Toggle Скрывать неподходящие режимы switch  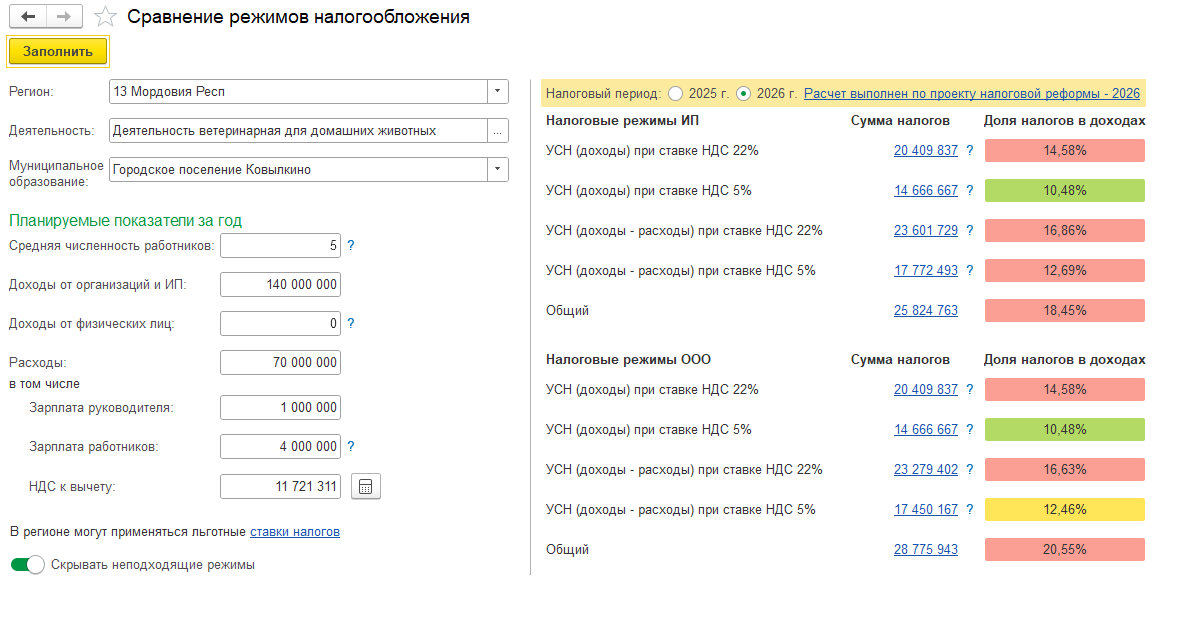point(28,565)
